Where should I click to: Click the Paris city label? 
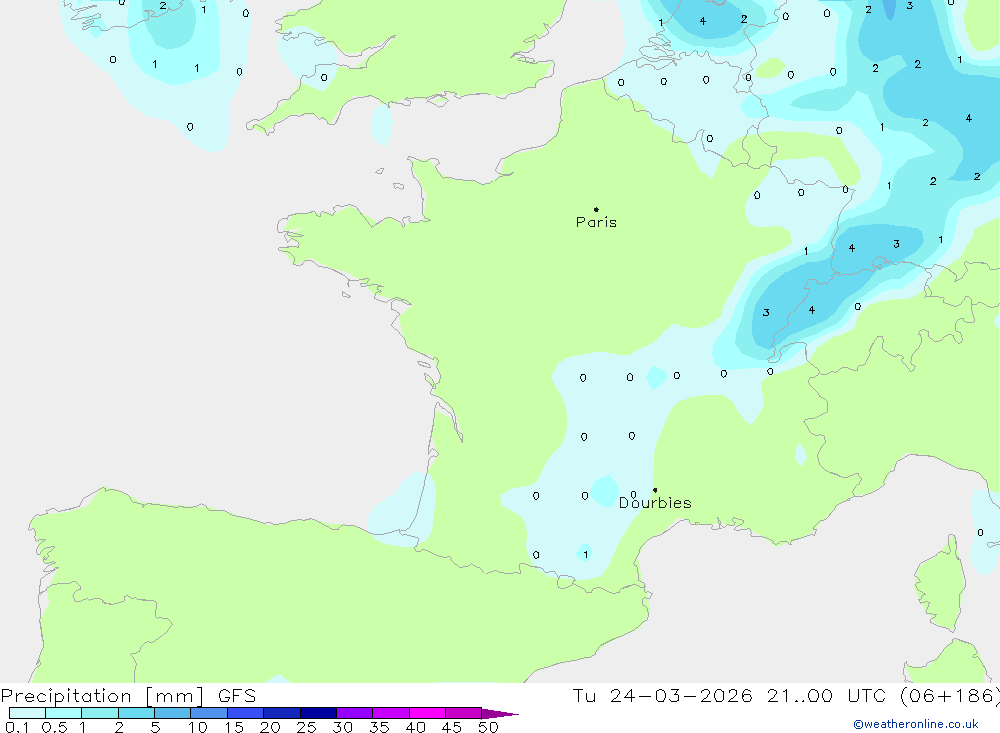[596, 222]
